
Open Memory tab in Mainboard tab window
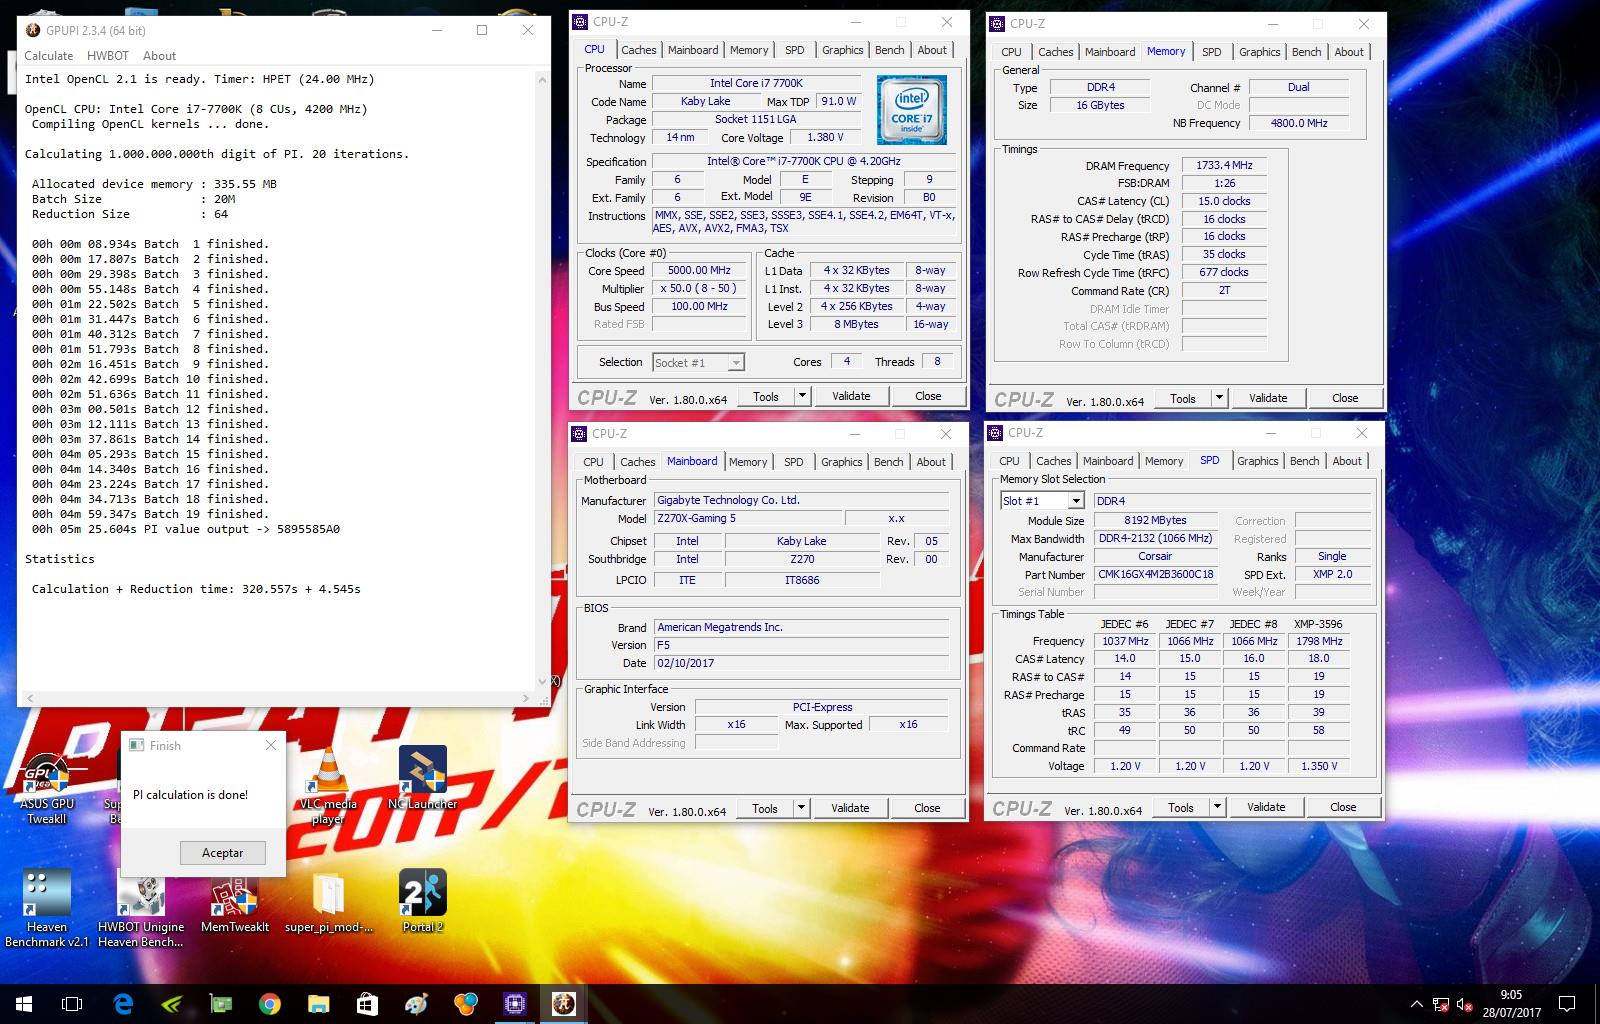[748, 462]
